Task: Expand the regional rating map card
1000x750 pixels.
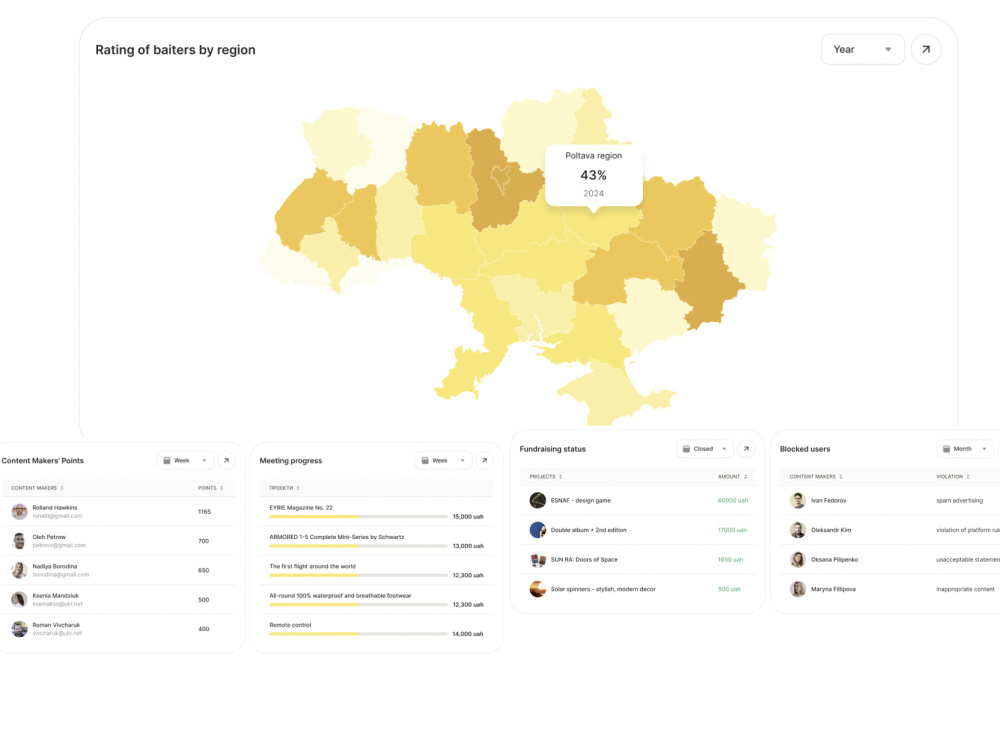Action: click(x=925, y=49)
